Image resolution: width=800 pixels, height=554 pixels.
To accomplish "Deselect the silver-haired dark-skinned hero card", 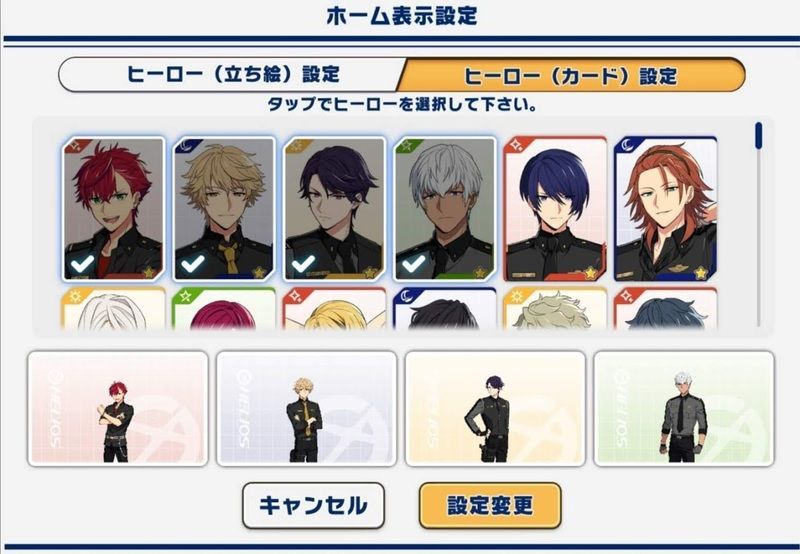I will [x=445, y=209].
